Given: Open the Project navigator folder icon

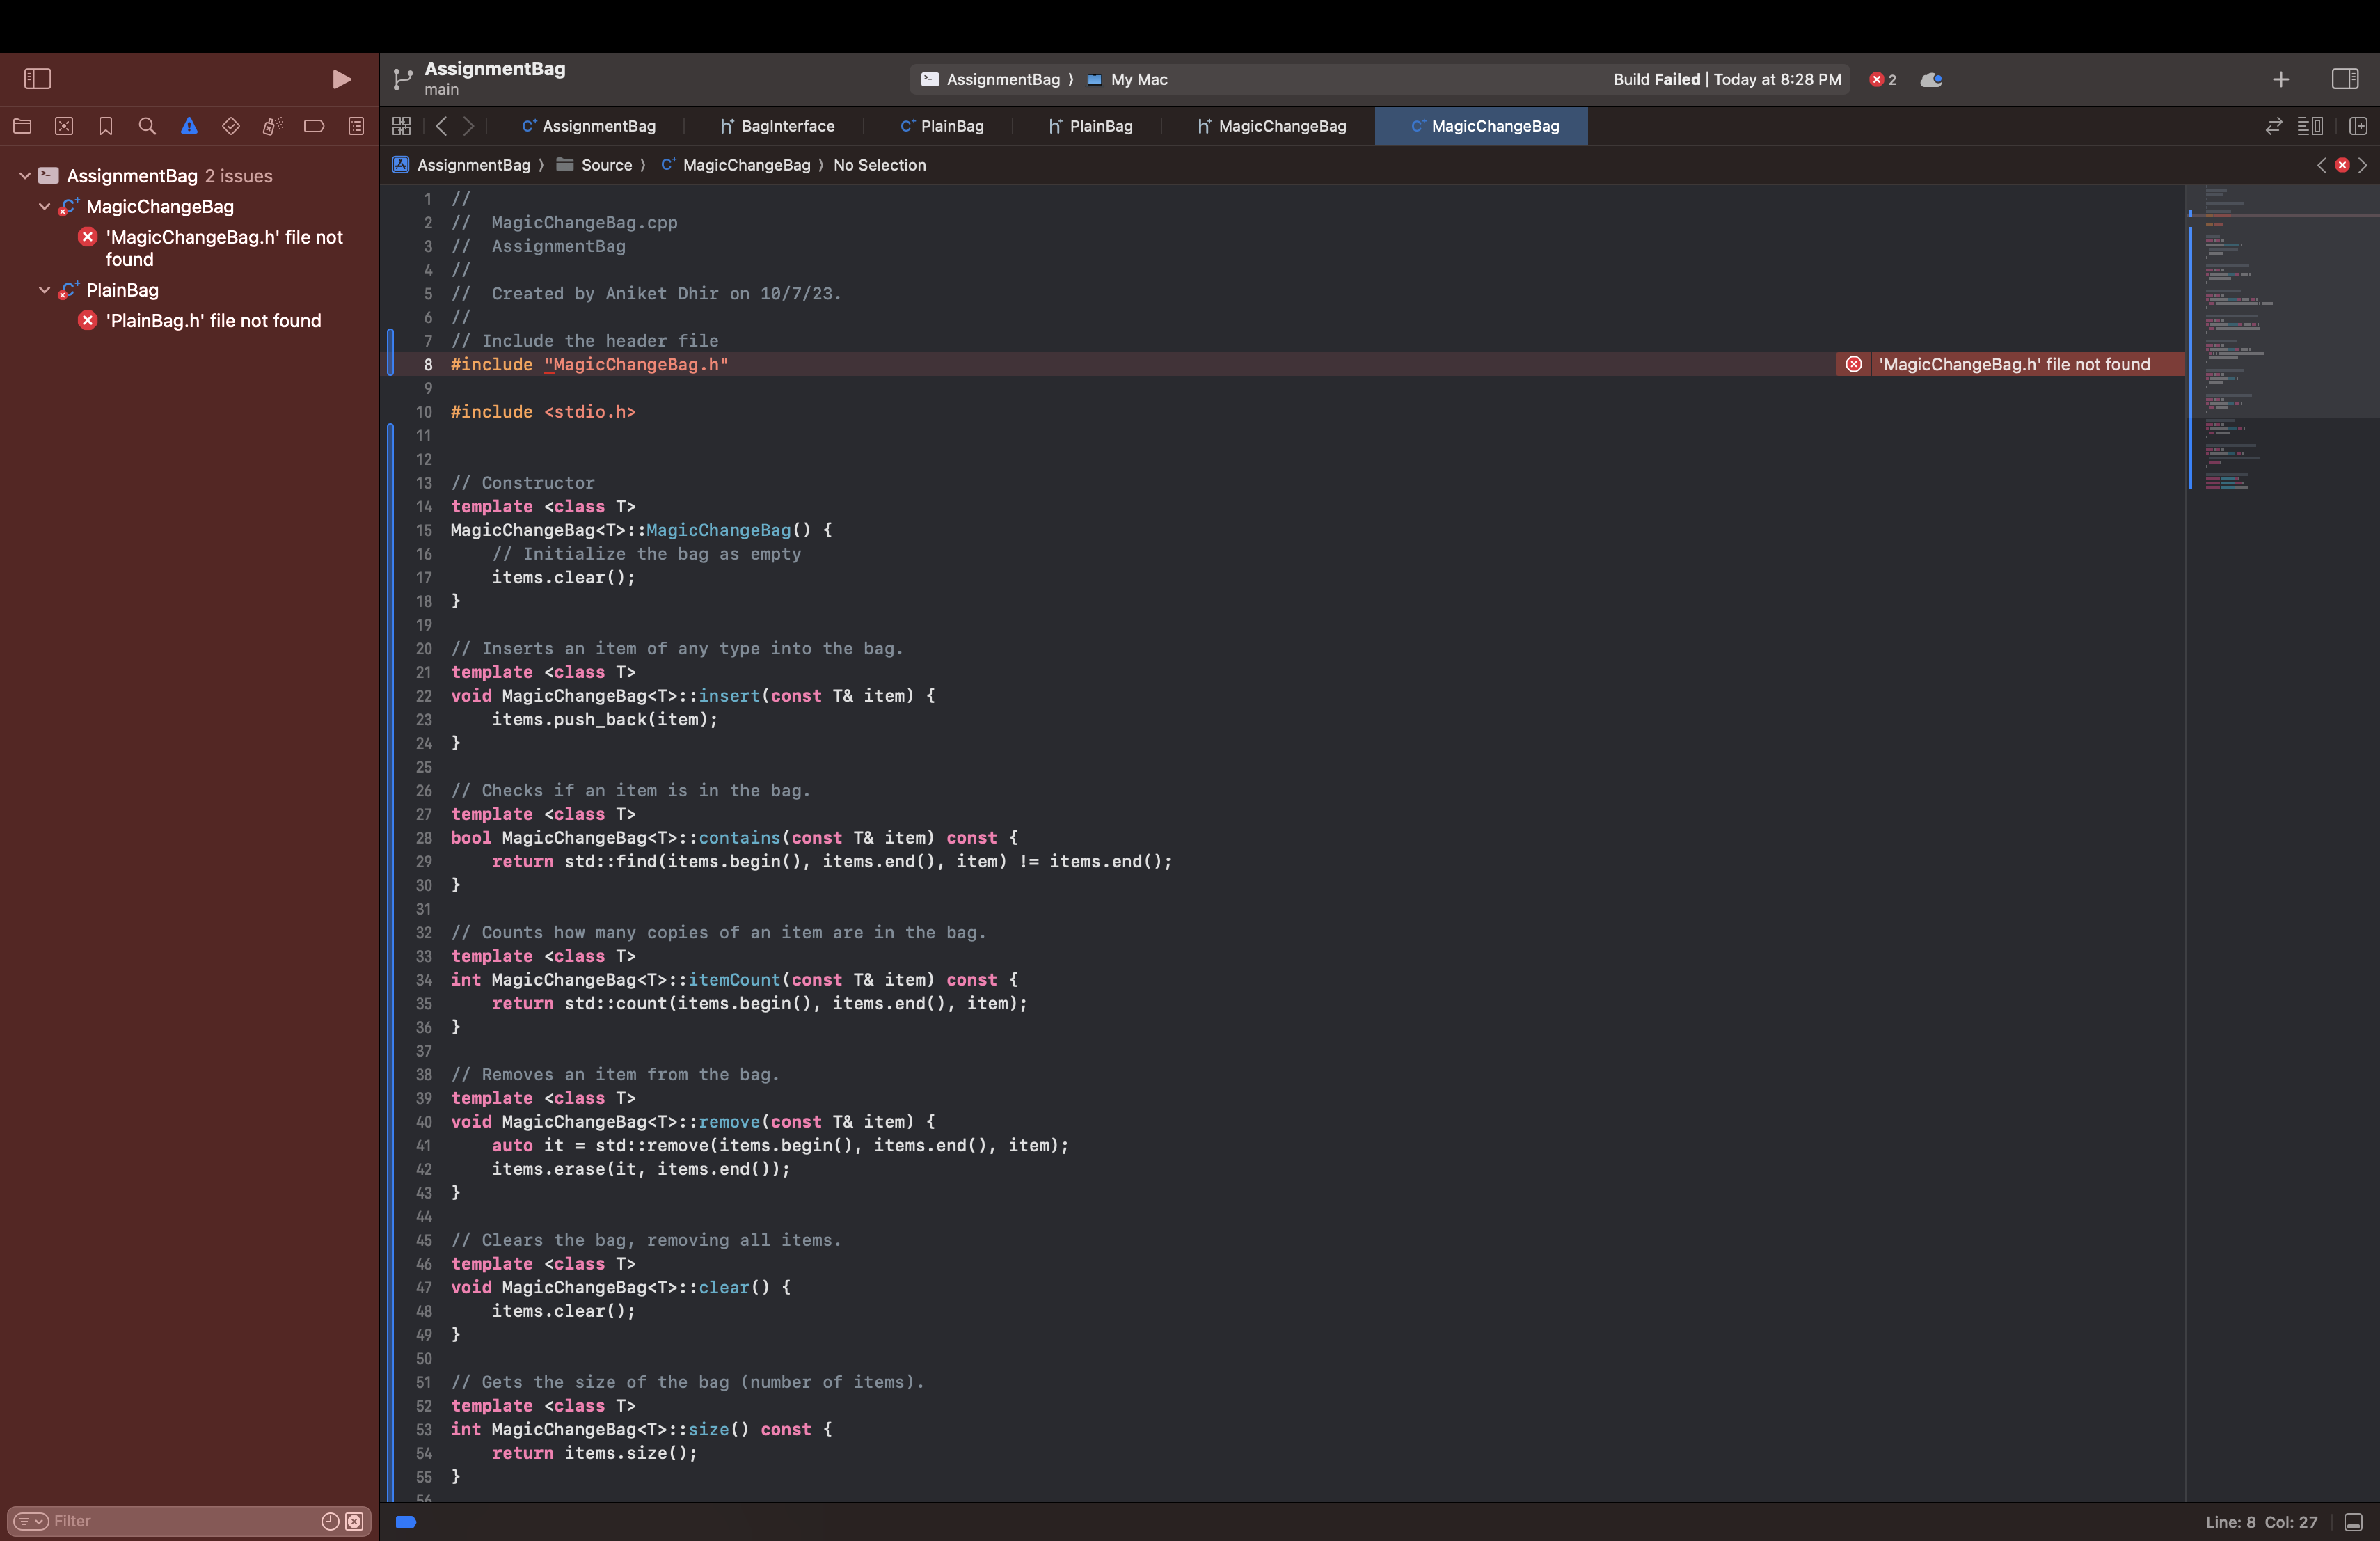Looking at the screenshot, I should tap(22, 126).
